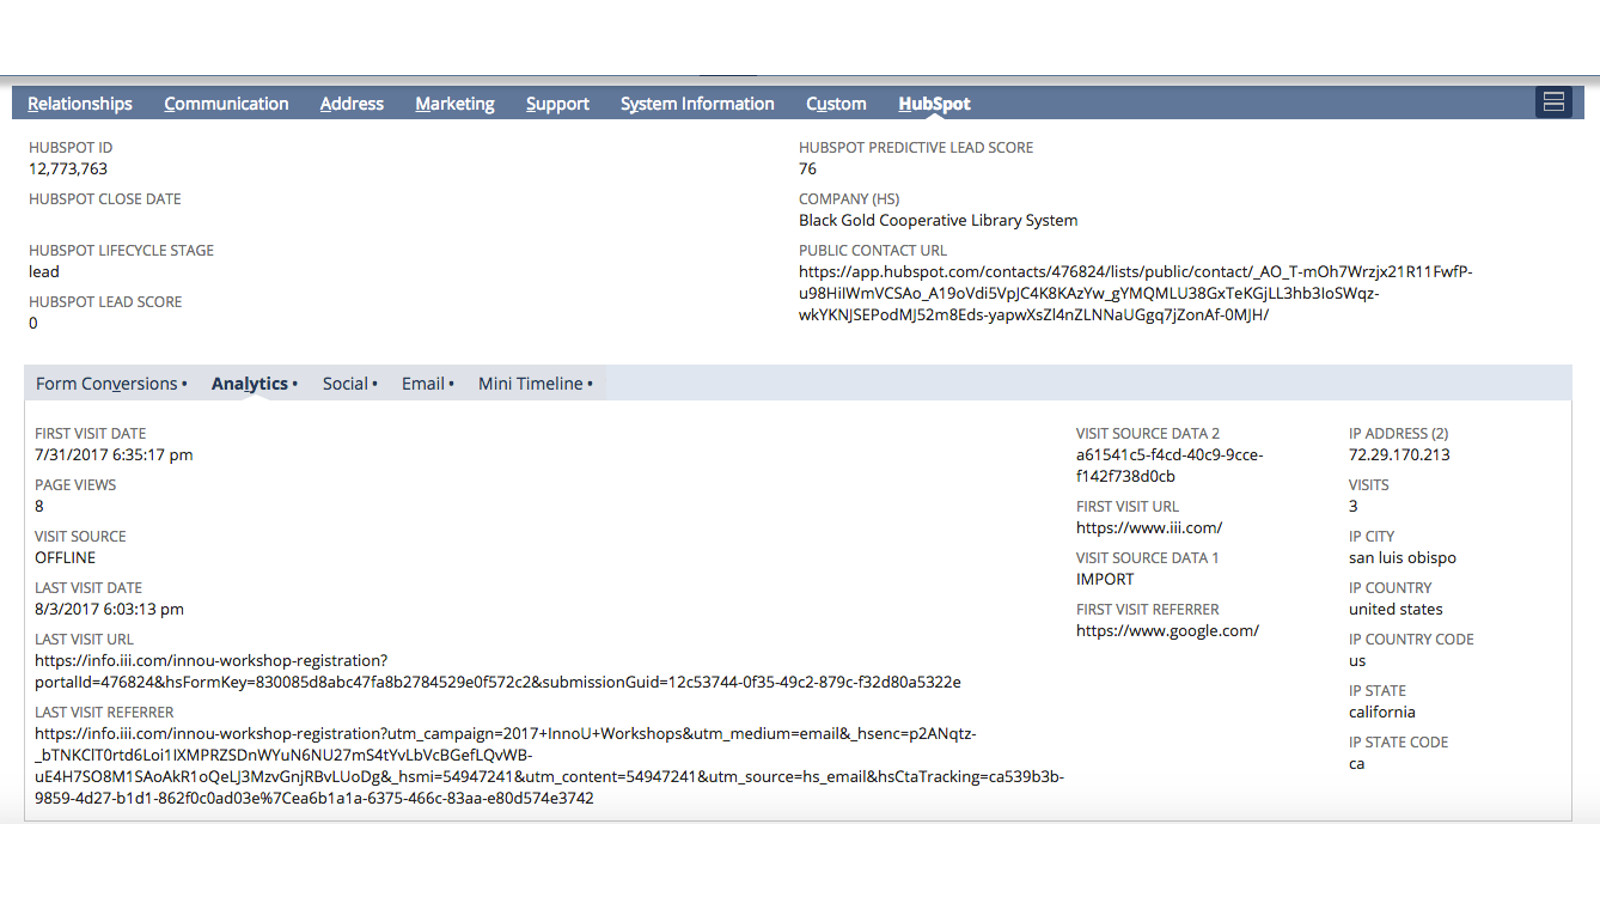This screenshot has height=900, width=1600.
Task: Follow the first visit URL www.iii.com
Action: point(1149,528)
